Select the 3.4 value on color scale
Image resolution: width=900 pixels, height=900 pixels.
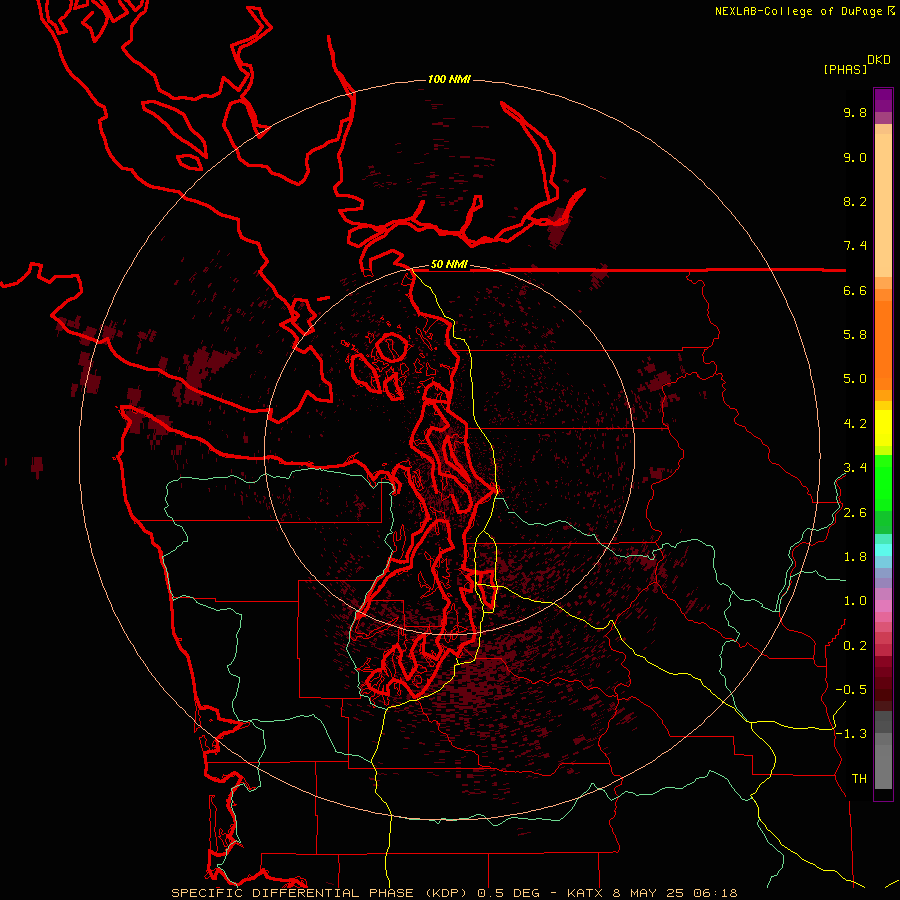(x=855, y=468)
